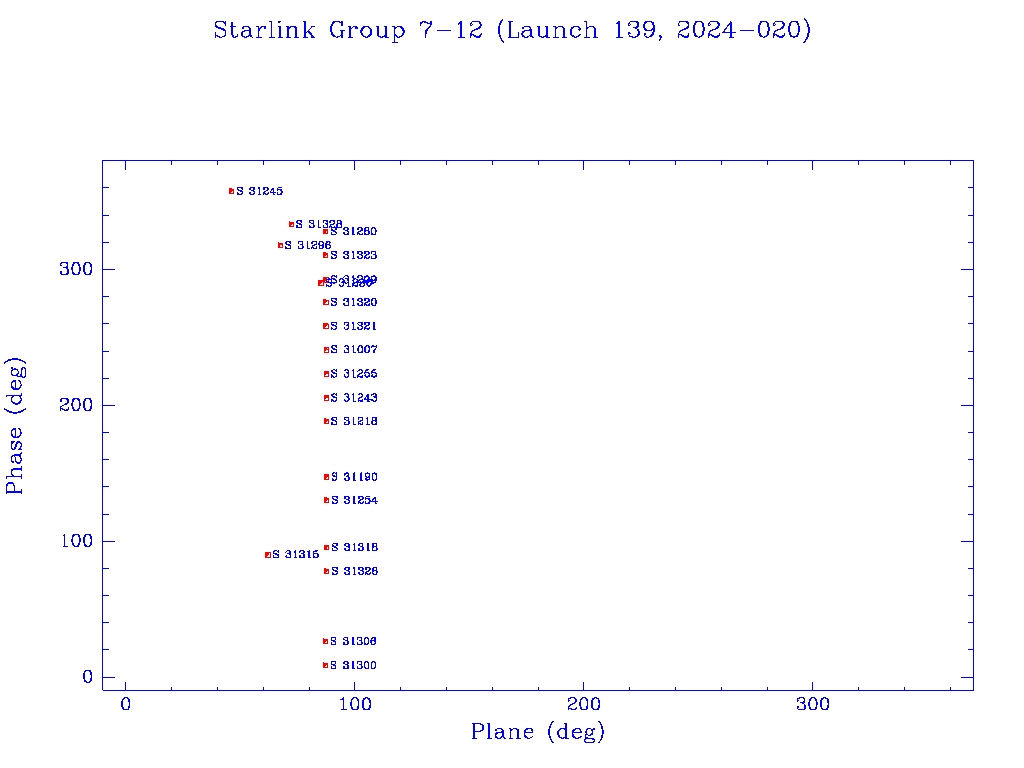The width and height of the screenshot is (1024, 768).
Task: Select the 'S 31323' satellite label
Action: (x=353, y=255)
